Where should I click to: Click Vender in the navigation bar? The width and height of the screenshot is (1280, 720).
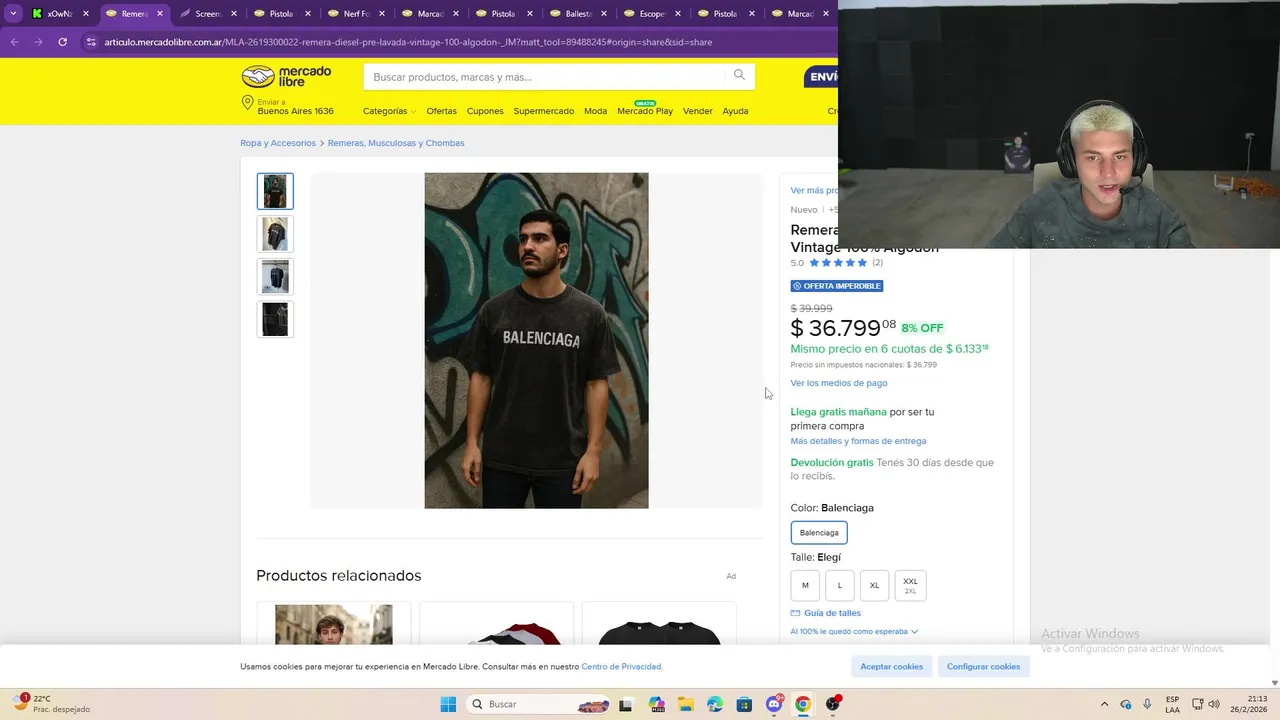coord(697,111)
